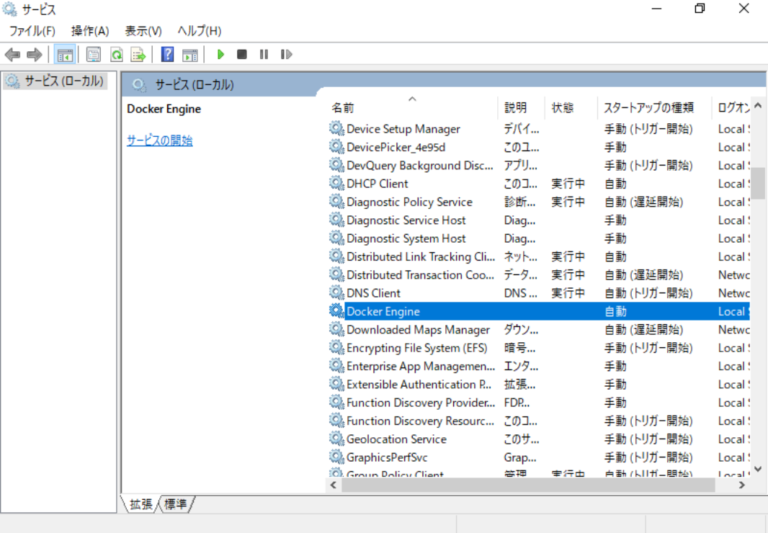This screenshot has height=533, width=768.
Task: Sort services by the 名前 column header
Action: [x=343, y=107]
